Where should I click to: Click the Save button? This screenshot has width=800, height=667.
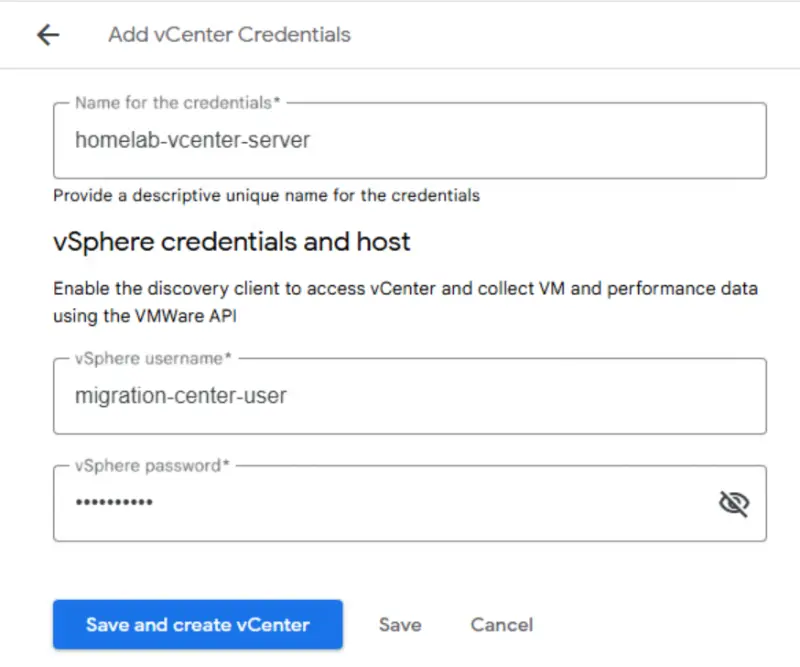click(399, 624)
